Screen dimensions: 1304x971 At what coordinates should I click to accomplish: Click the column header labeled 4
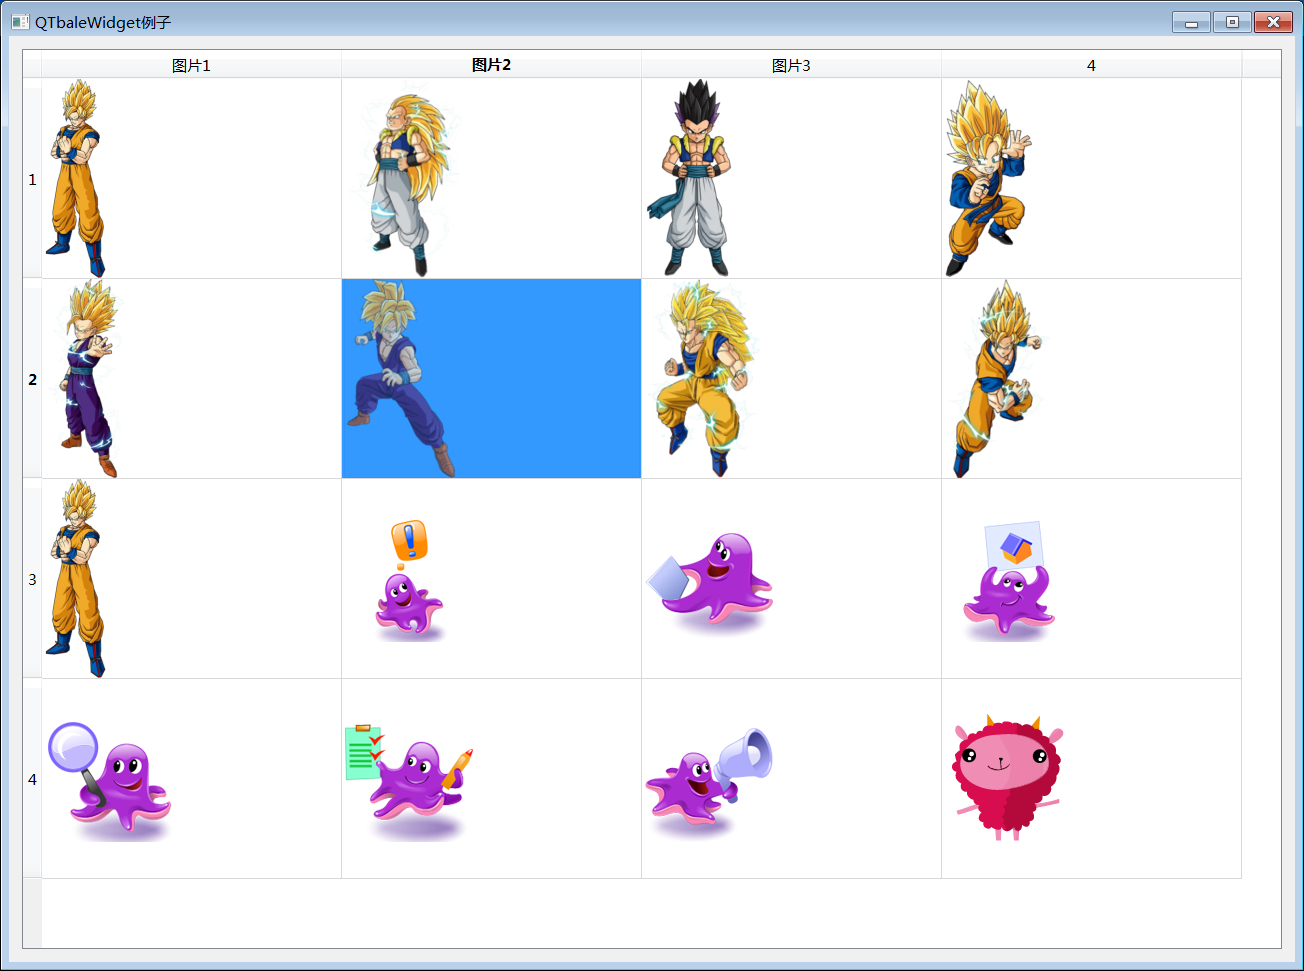[x=1091, y=65]
